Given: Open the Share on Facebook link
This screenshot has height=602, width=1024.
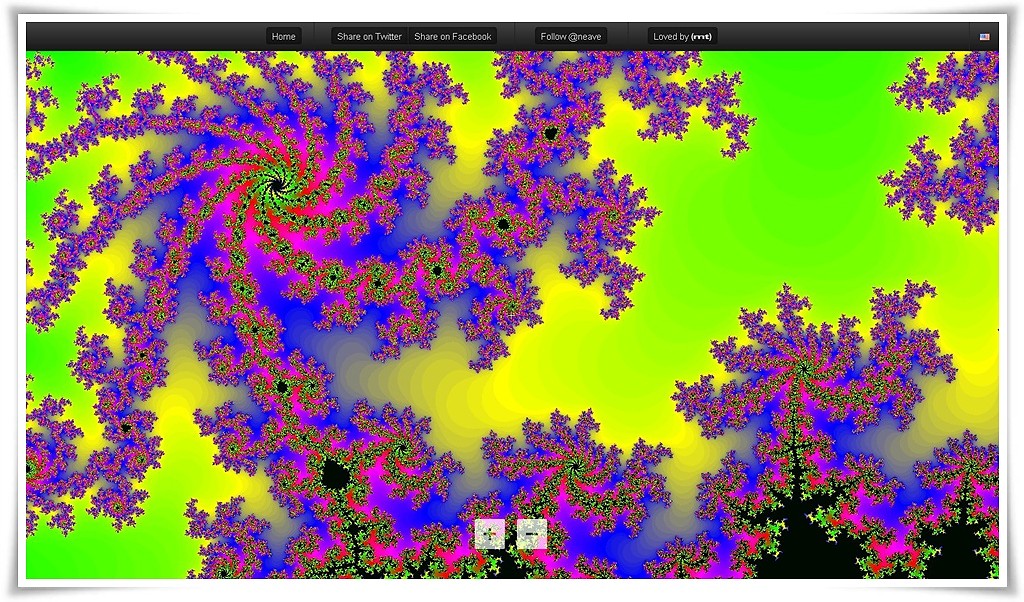Looking at the screenshot, I should 452,37.
